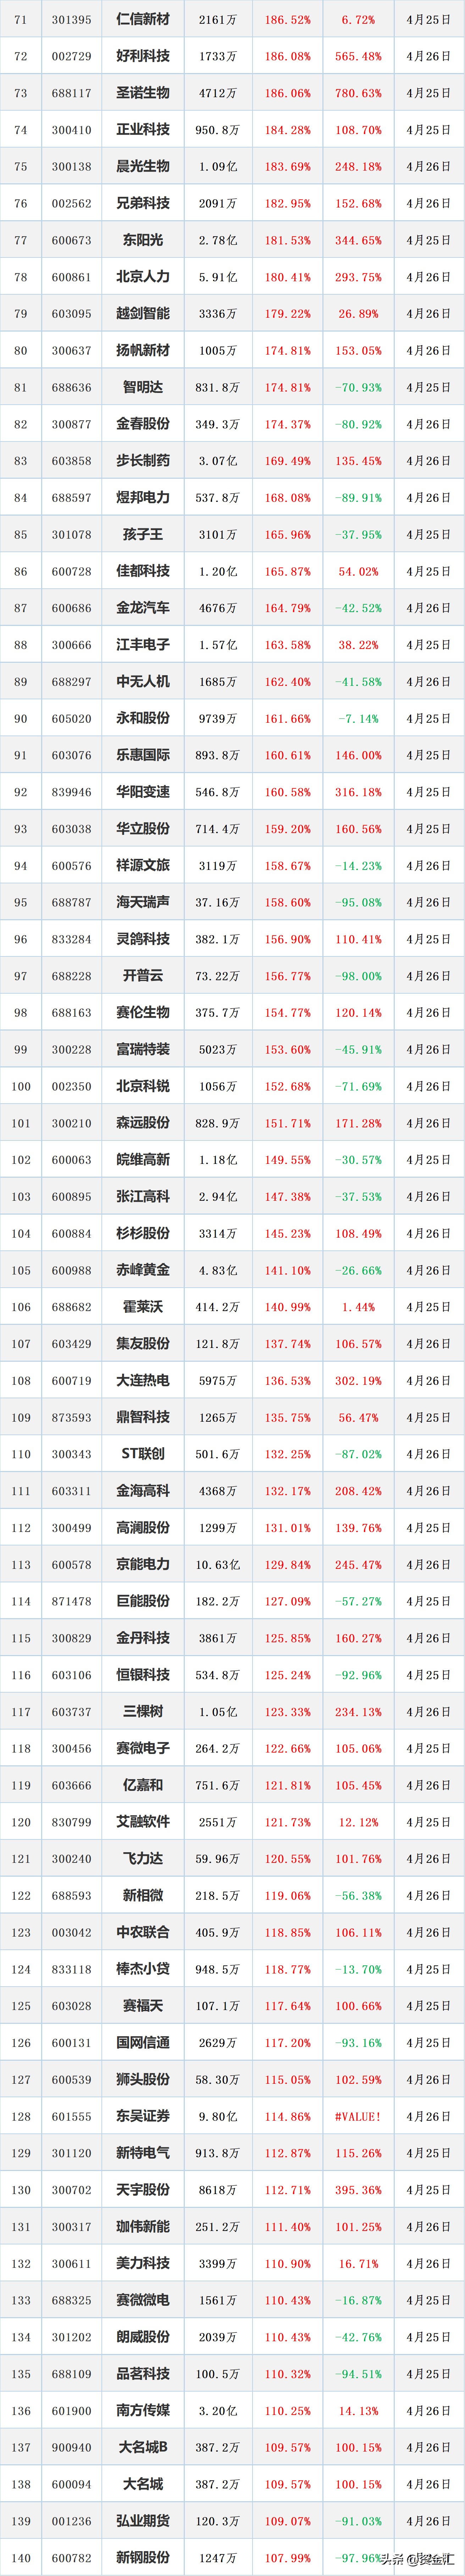Screen dimensions: 465x2576
Task: Click 灵鸽科技 in the table
Action: pyautogui.click(x=143, y=939)
